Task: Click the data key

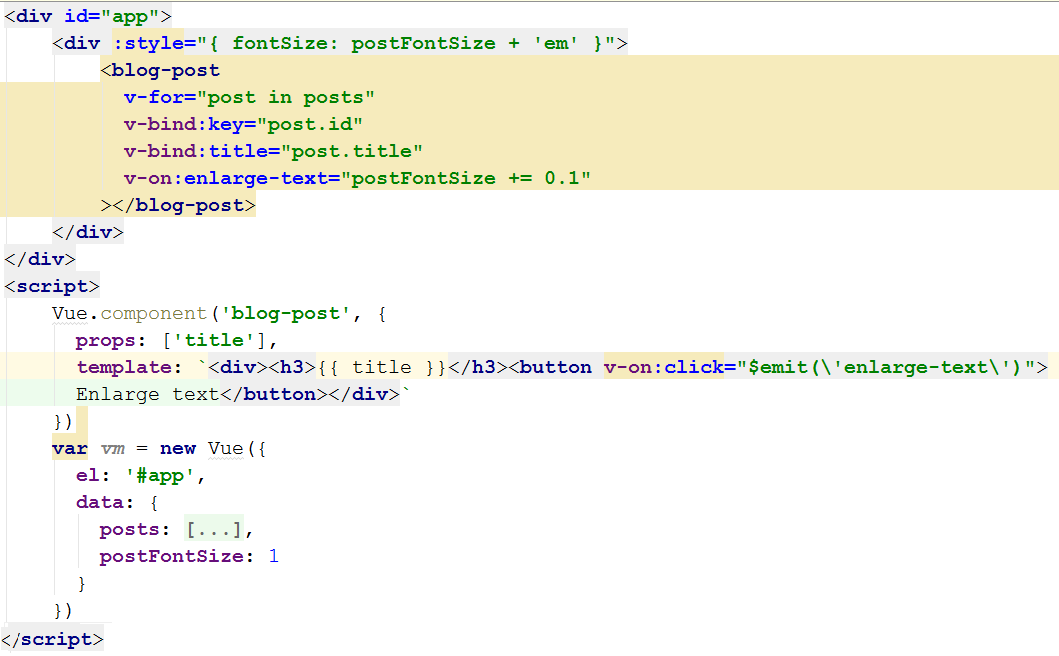Action: (x=99, y=503)
